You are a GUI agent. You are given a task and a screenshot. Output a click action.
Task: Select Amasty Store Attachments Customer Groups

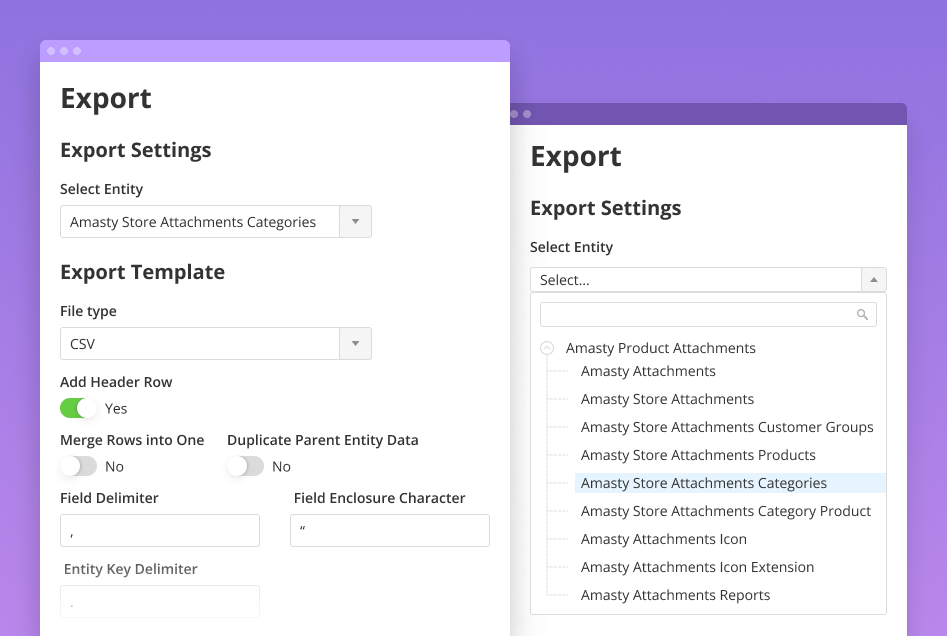point(727,427)
